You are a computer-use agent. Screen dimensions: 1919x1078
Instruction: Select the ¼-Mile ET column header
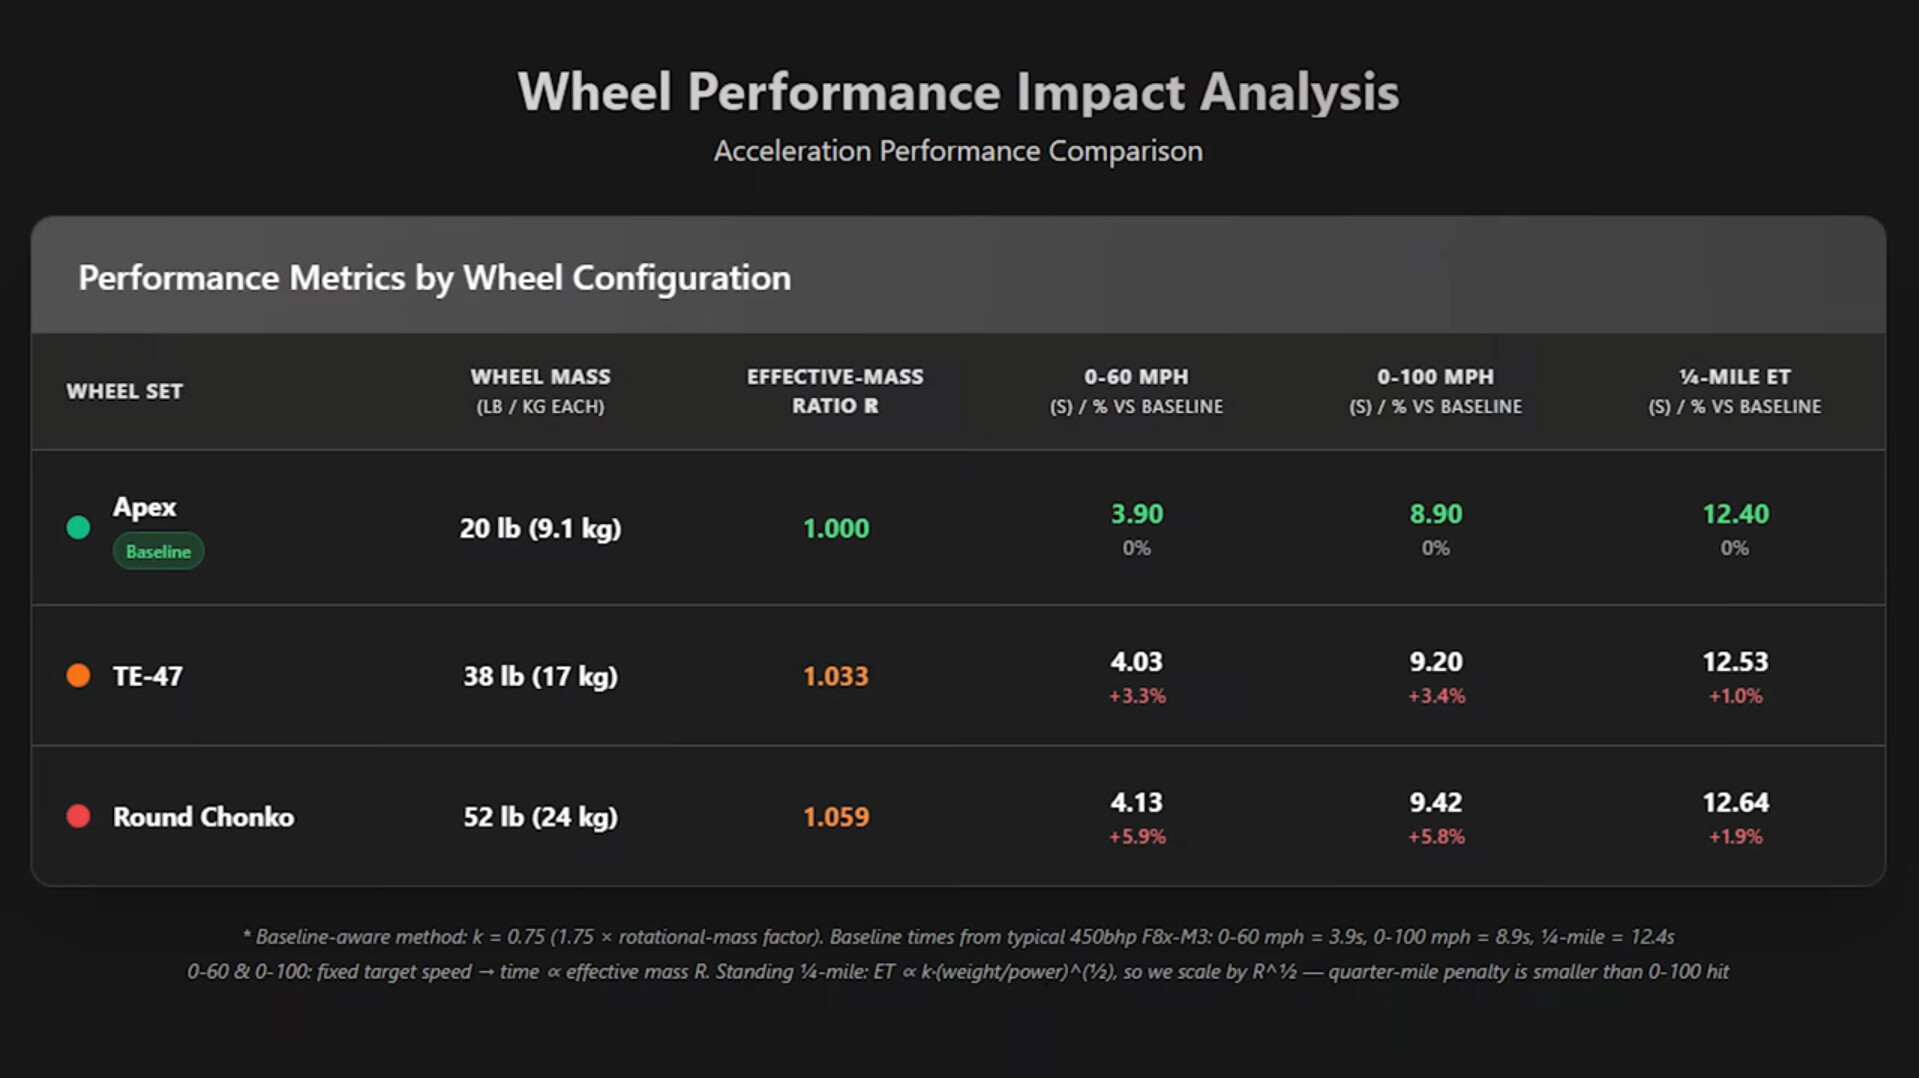[x=1734, y=390]
